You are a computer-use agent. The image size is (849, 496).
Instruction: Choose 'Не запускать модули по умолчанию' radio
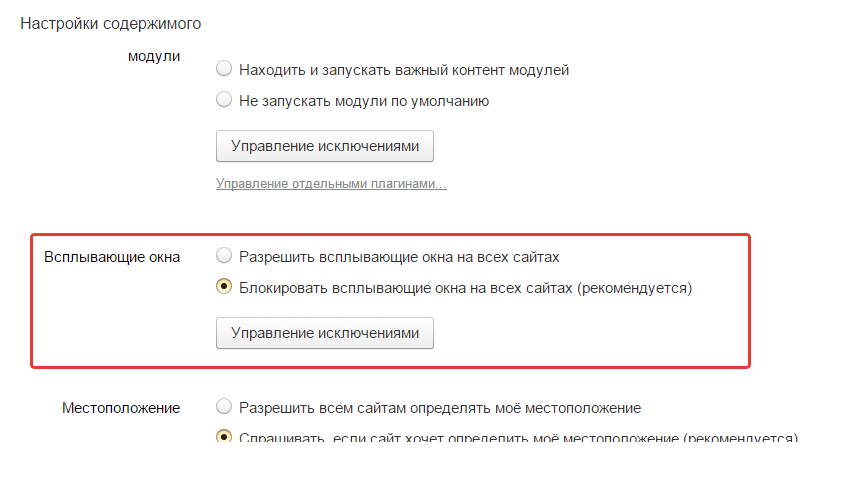pos(224,100)
